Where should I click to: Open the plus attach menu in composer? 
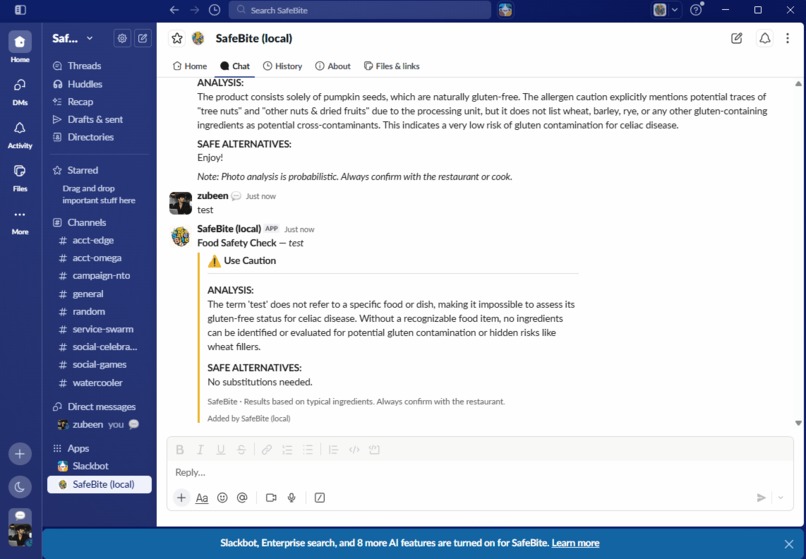pos(181,497)
